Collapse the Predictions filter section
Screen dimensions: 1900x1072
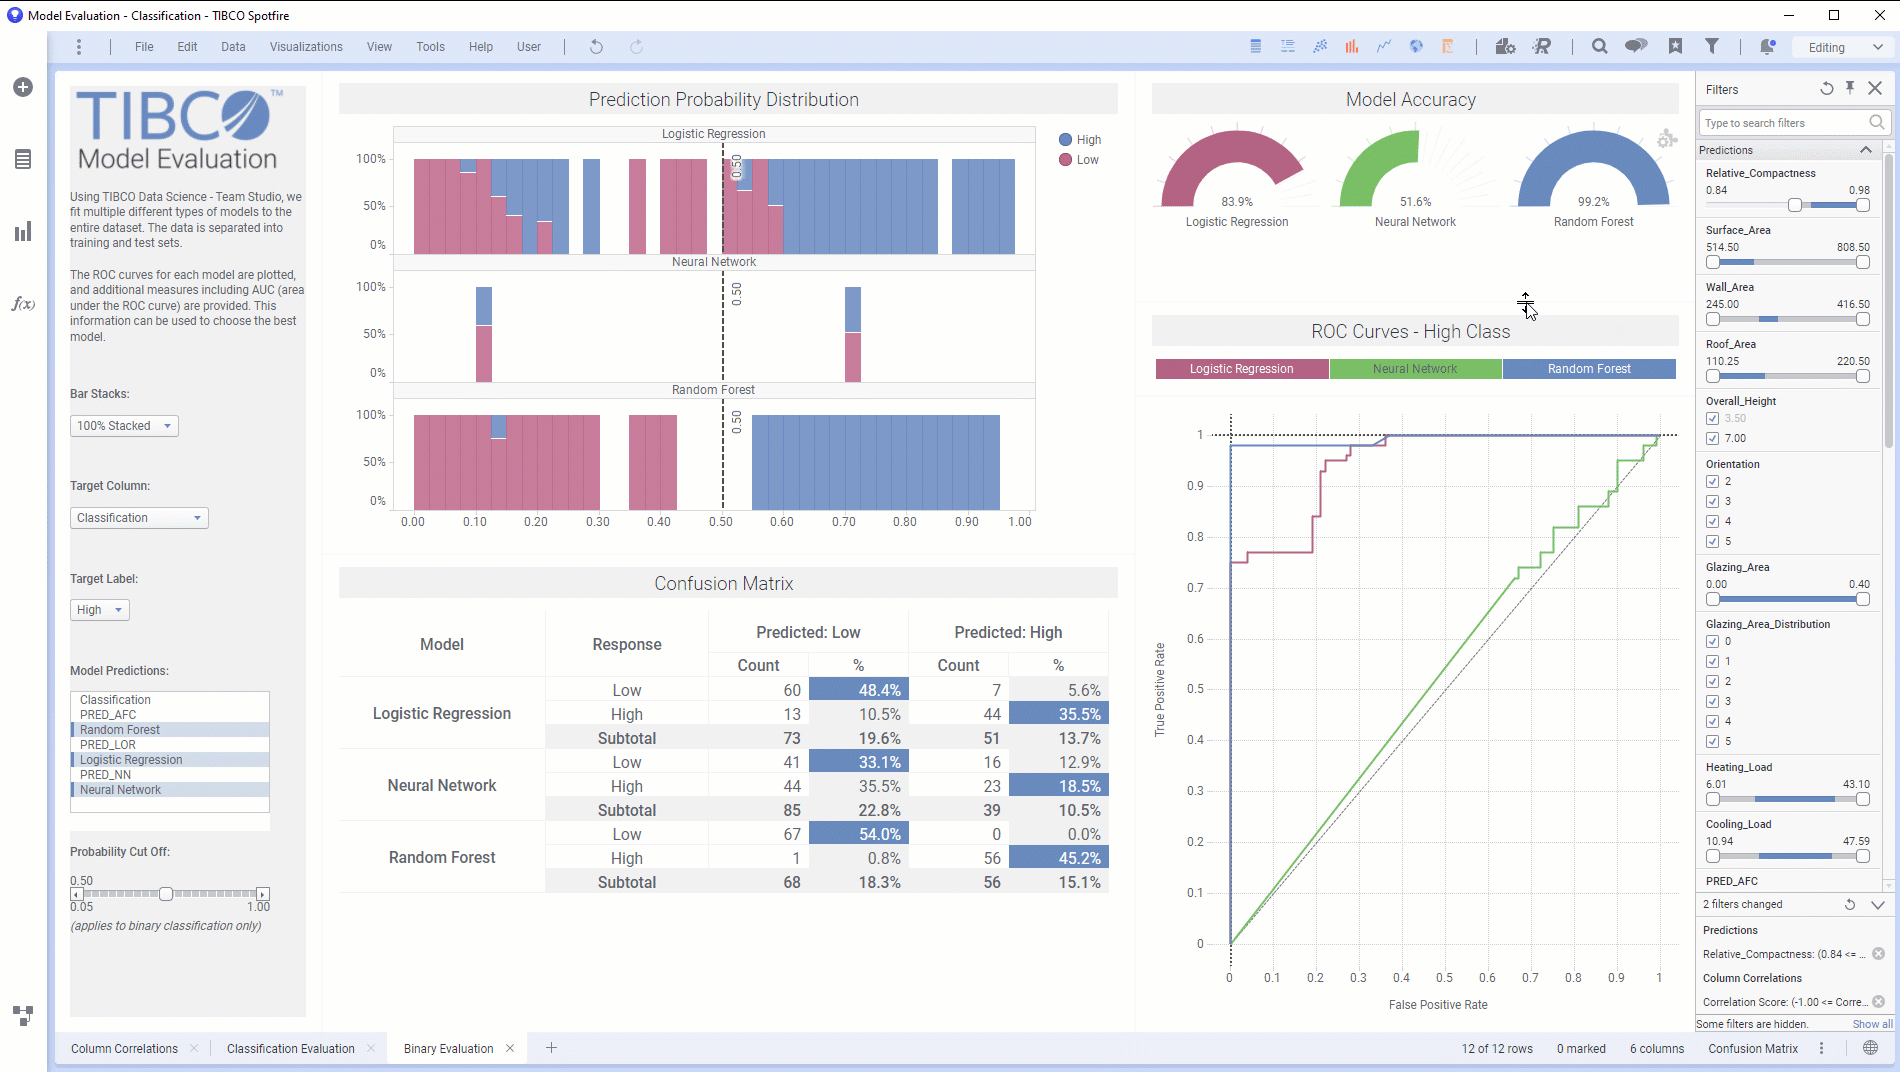coord(1865,149)
